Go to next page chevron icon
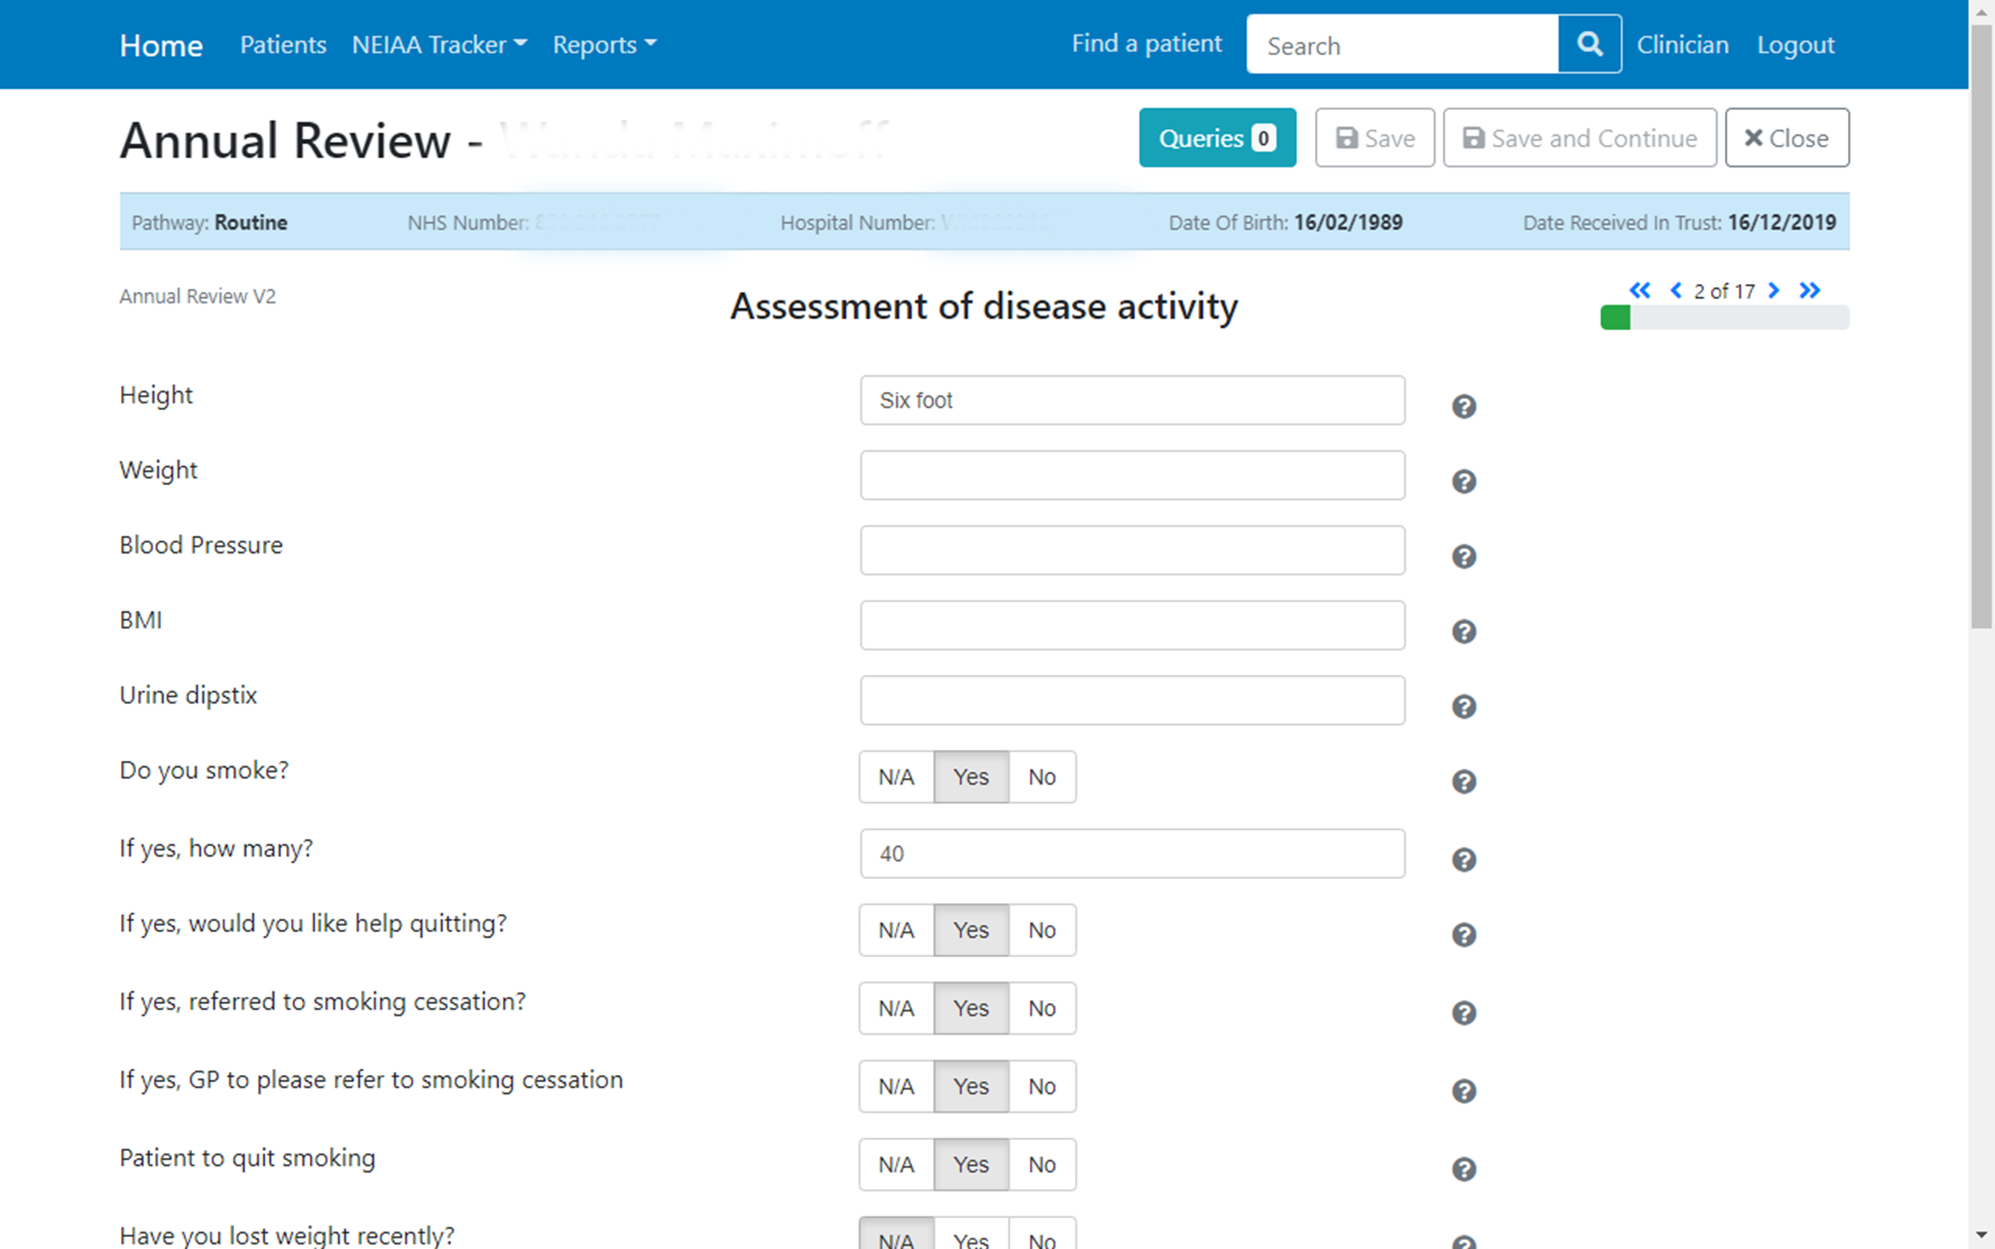Viewport: 1995px width, 1249px height. point(1774,290)
